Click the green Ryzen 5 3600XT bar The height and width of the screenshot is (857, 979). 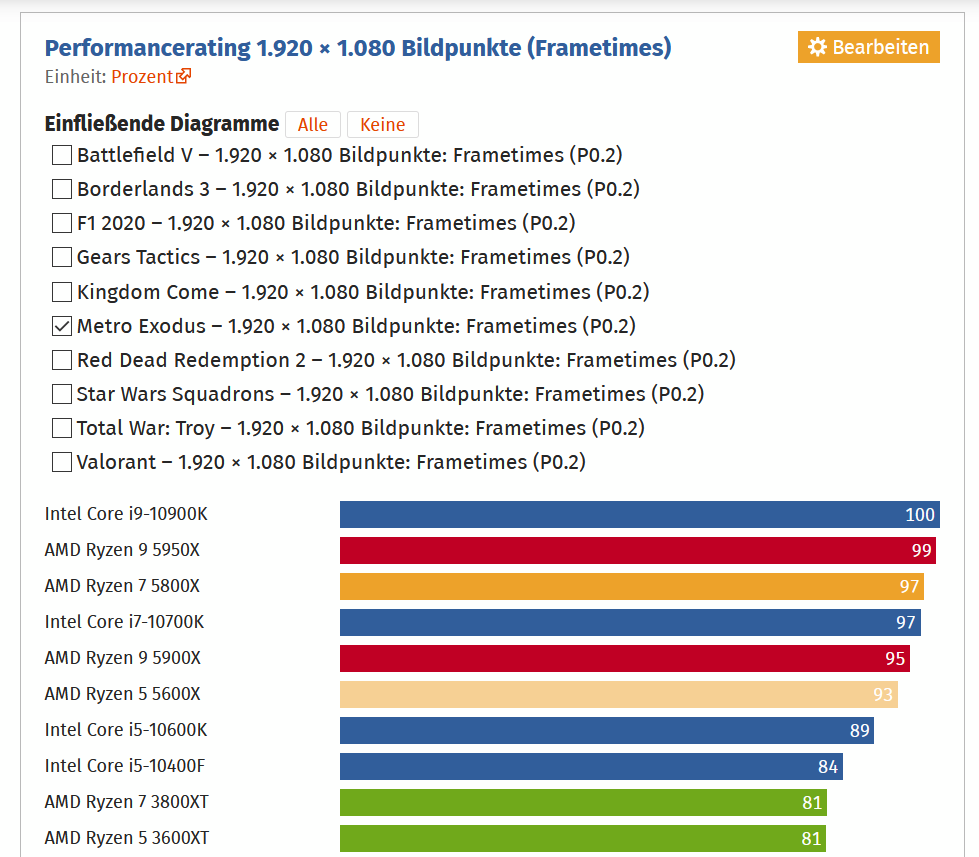coord(583,838)
